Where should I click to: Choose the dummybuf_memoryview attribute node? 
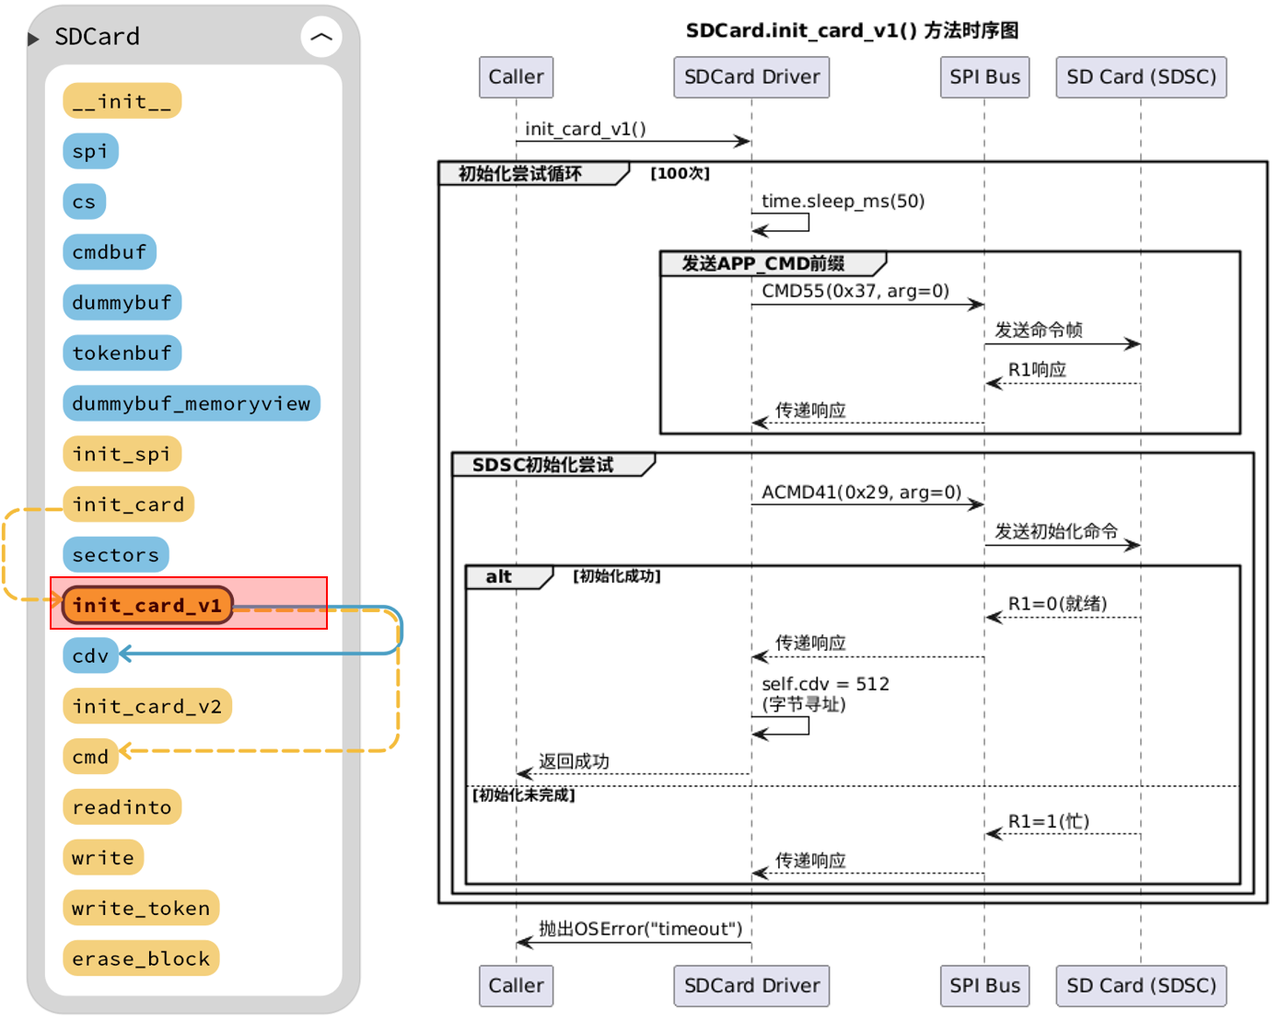click(191, 403)
